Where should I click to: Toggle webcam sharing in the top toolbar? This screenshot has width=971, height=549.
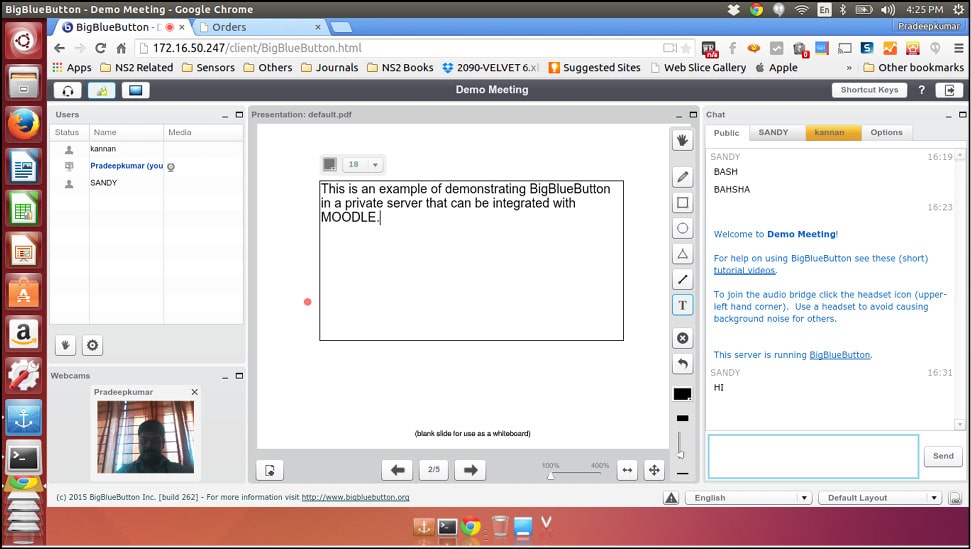point(101,90)
